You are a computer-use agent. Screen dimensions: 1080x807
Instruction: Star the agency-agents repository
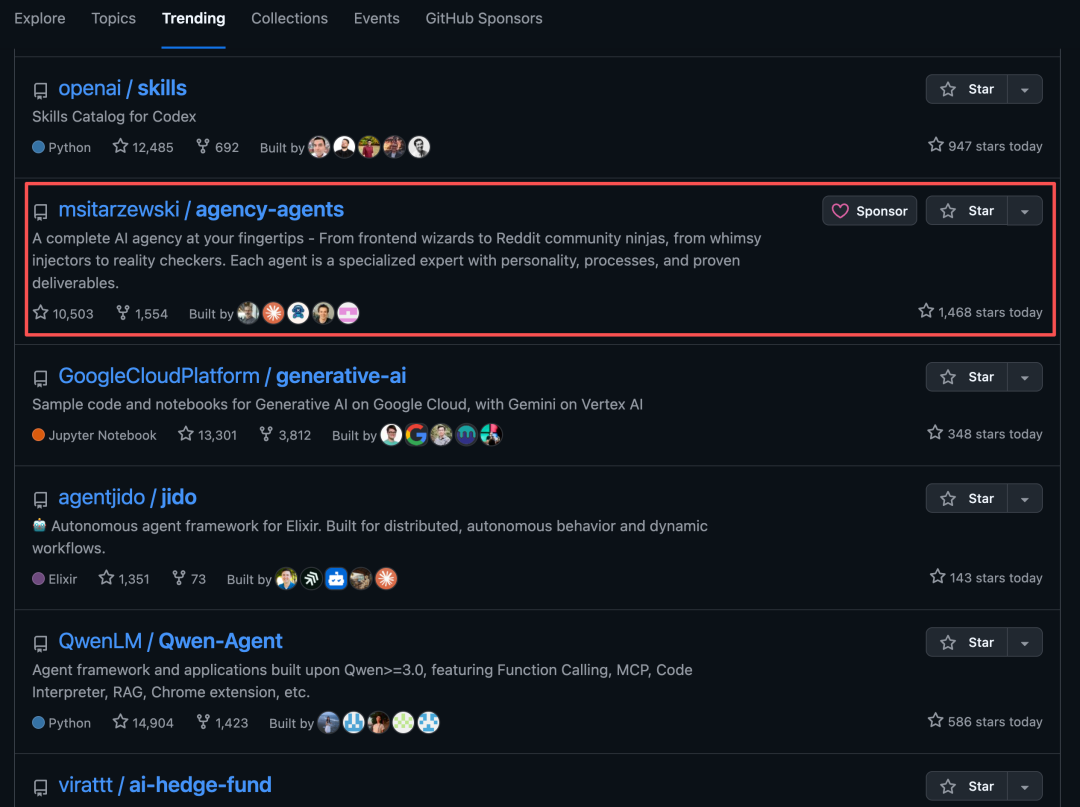pos(967,211)
